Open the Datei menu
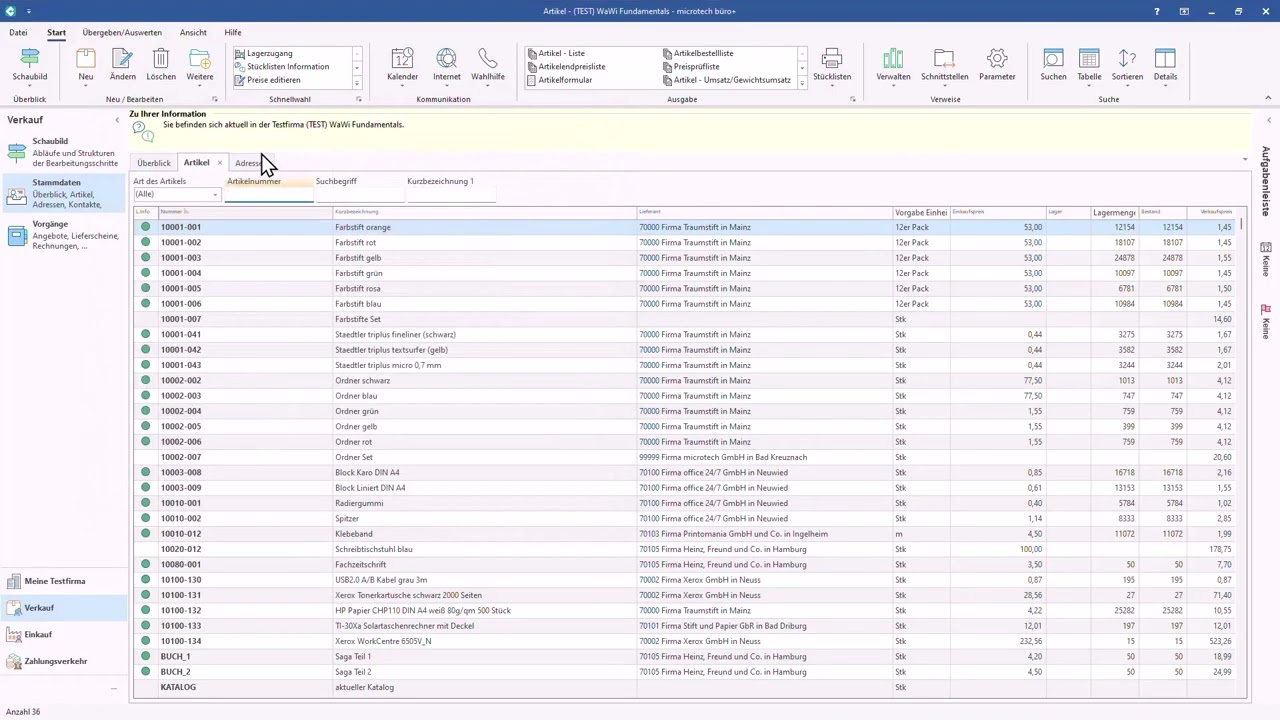 click(18, 33)
